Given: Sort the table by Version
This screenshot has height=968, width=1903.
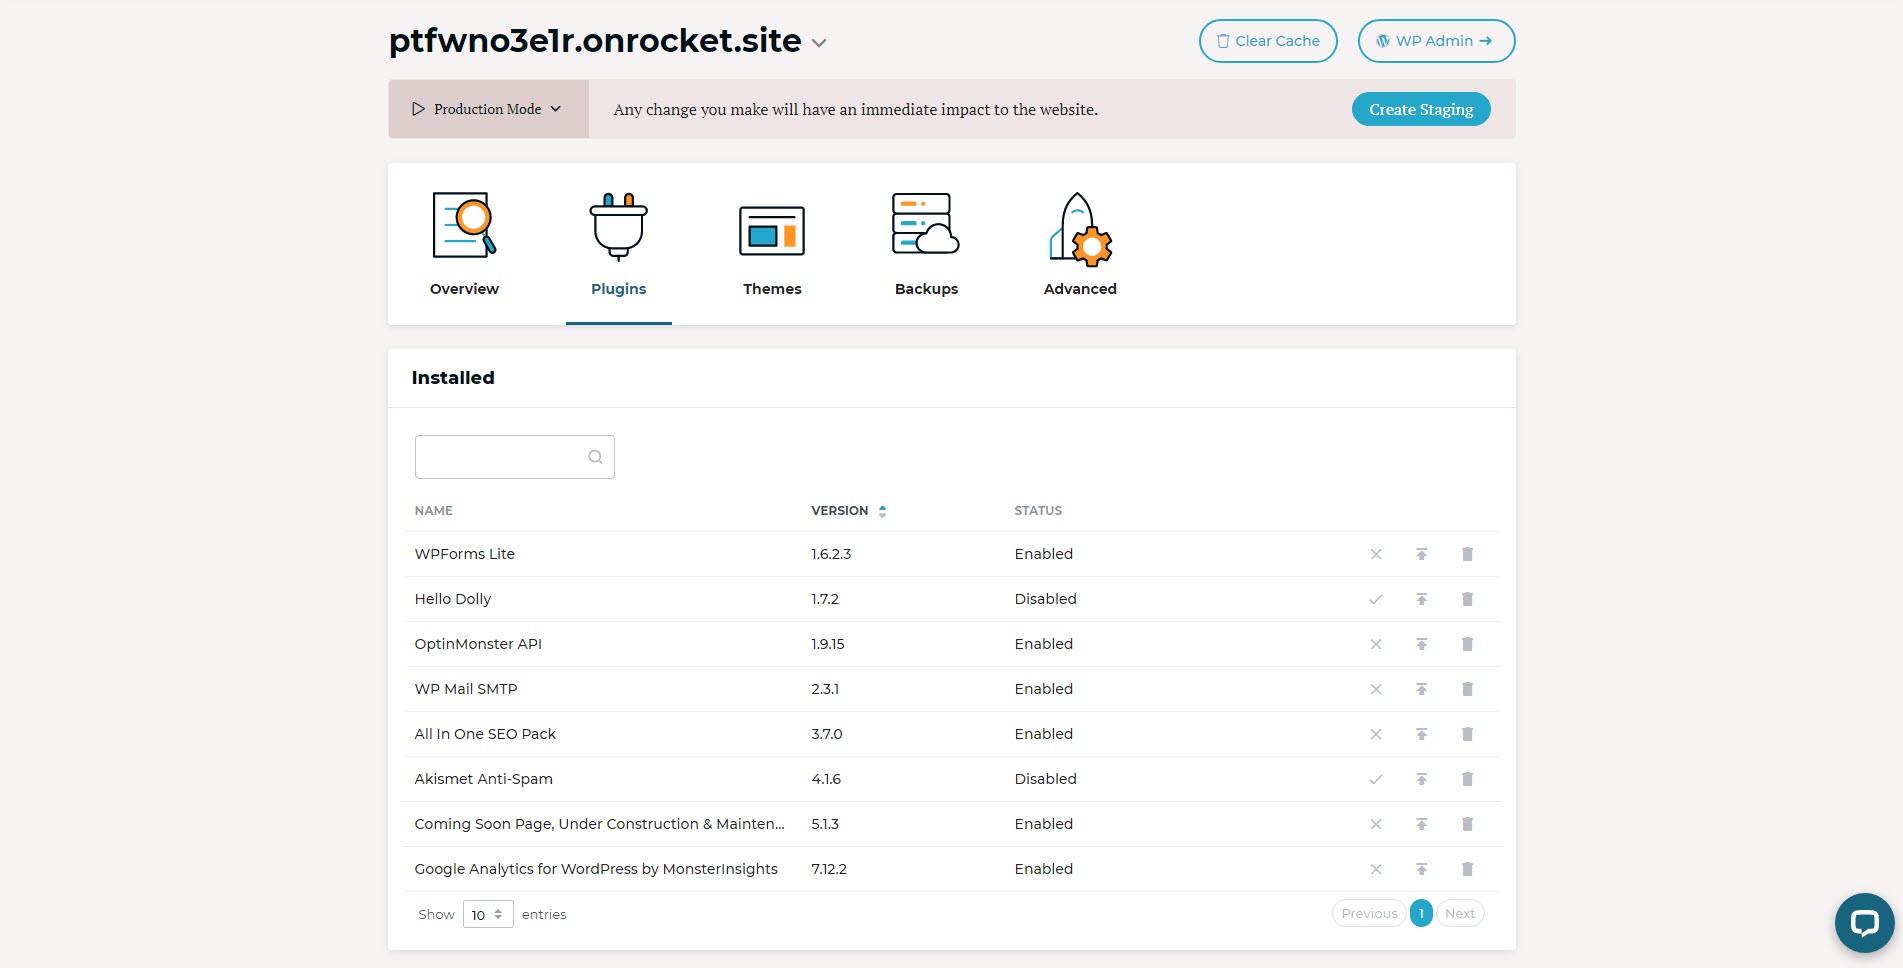Looking at the screenshot, I should [x=848, y=511].
